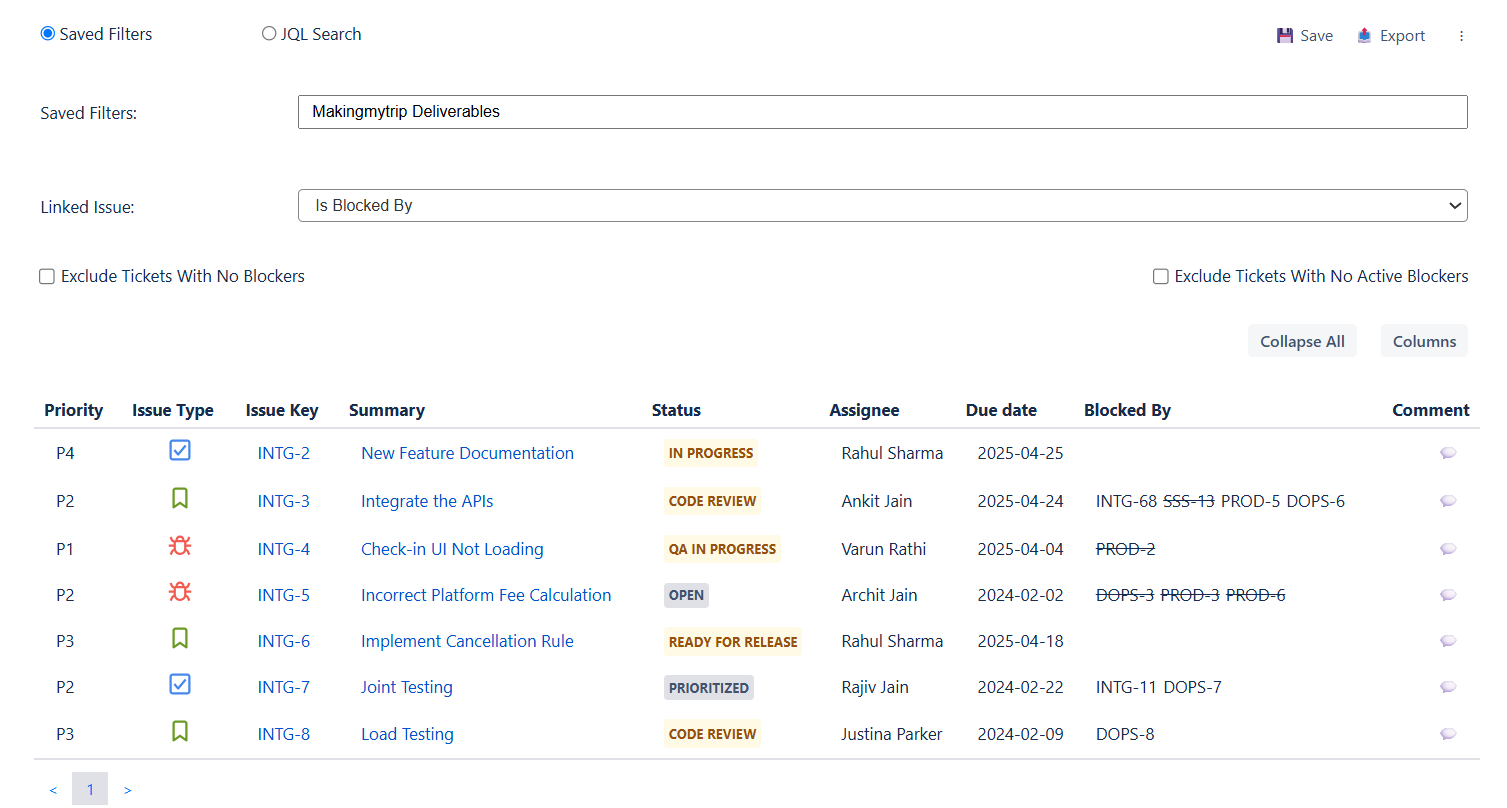Open the three-dot more options menu
1507x808 pixels.
1461,36
